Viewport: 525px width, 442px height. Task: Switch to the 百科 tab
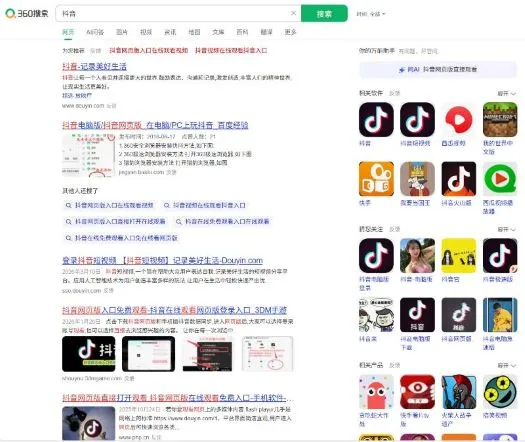tap(242, 32)
